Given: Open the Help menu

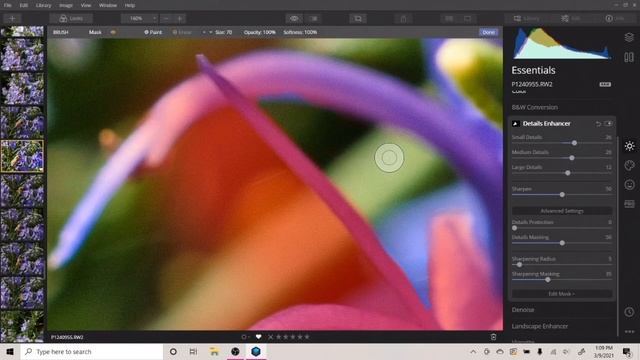Looking at the screenshot, I should point(130,5).
